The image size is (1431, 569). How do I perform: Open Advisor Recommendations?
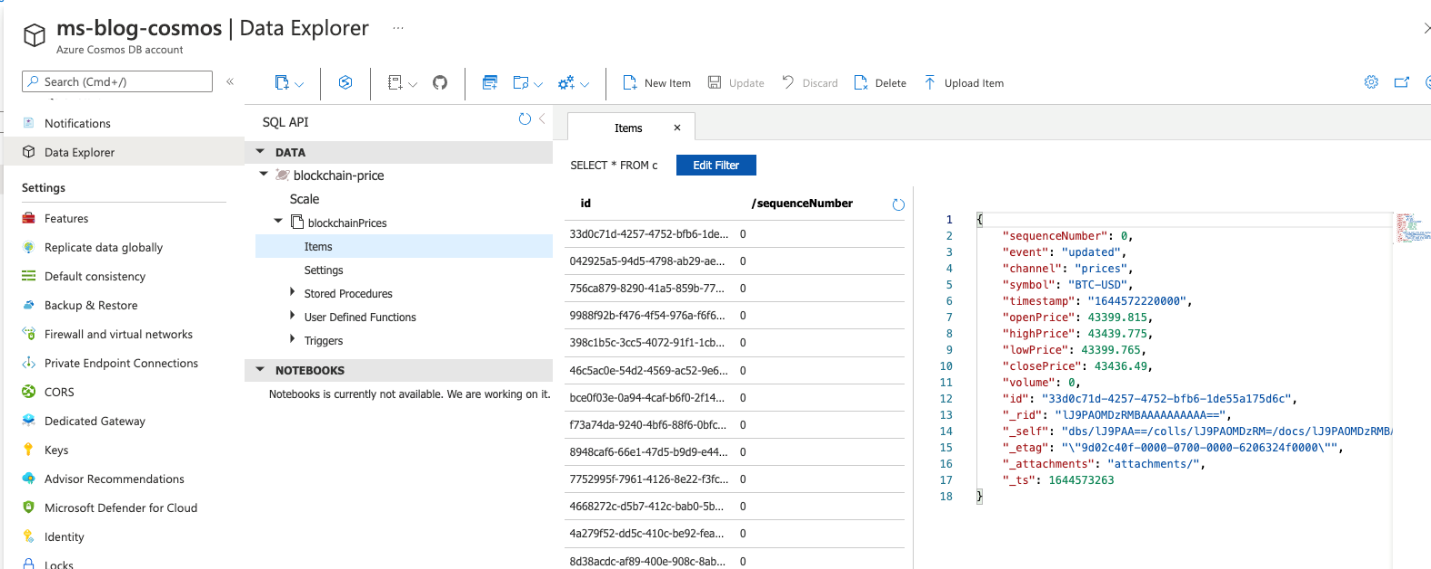click(114, 479)
